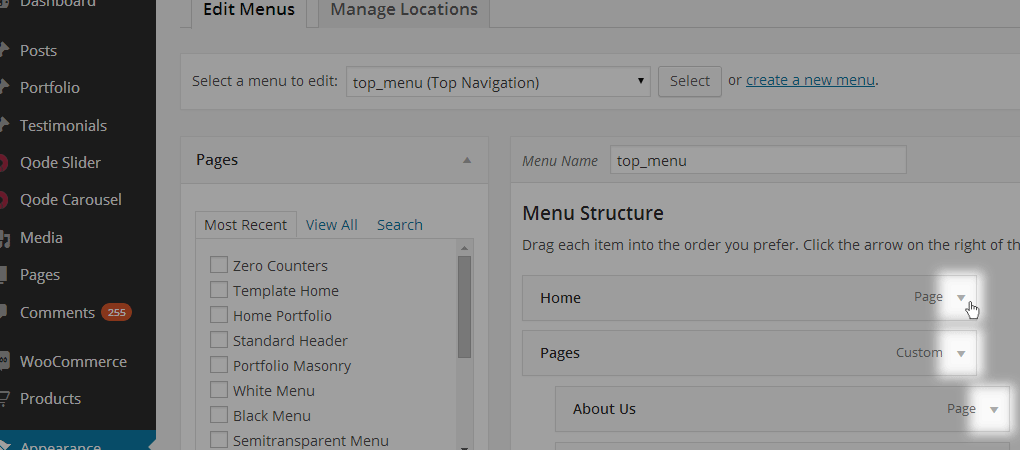Click the Portfolio pin icon
This screenshot has width=1020, height=450.
point(4,88)
